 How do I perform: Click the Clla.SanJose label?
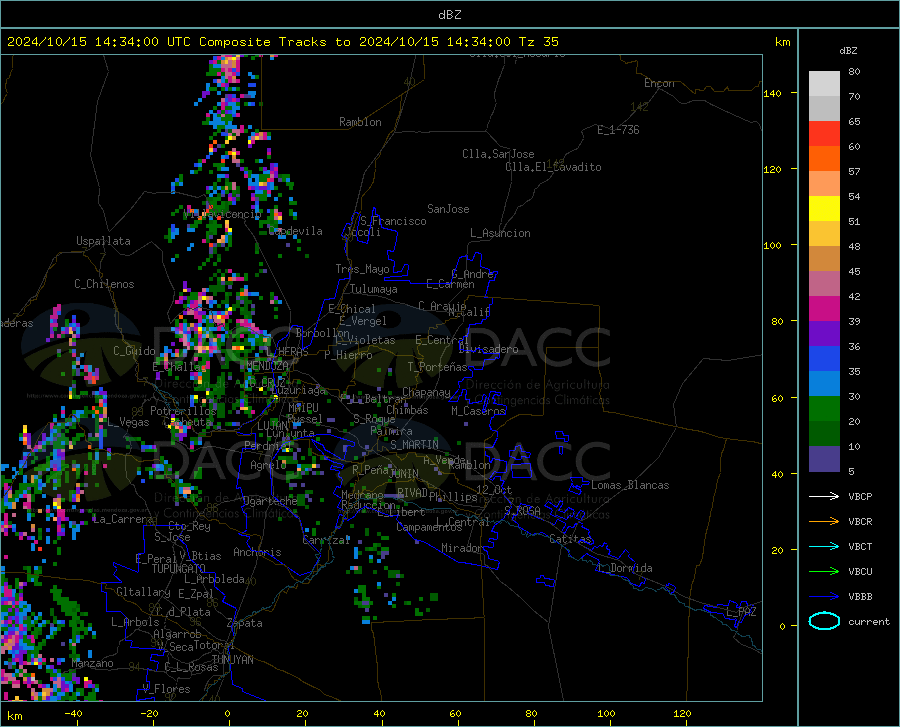click(x=498, y=154)
